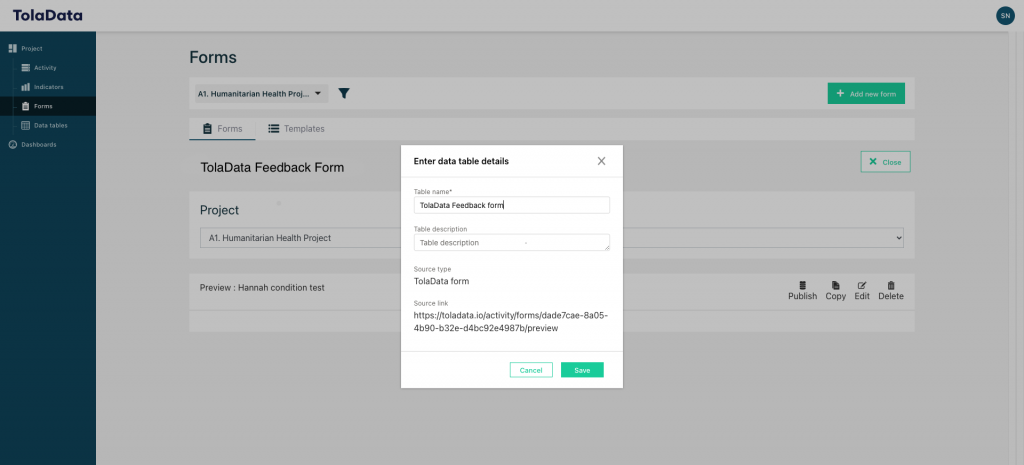This screenshot has height=465, width=1024.
Task: Open the SN user avatar menu
Action: click(x=1005, y=16)
